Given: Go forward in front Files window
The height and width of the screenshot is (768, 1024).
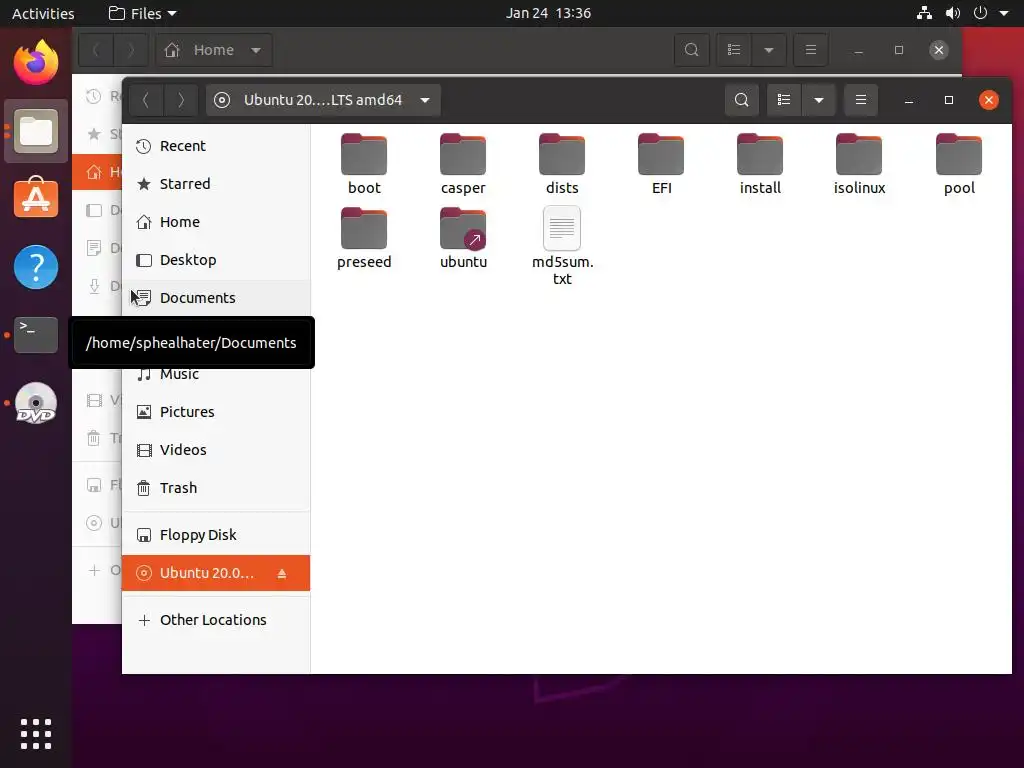Looking at the screenshot, I should click(180, 100).
